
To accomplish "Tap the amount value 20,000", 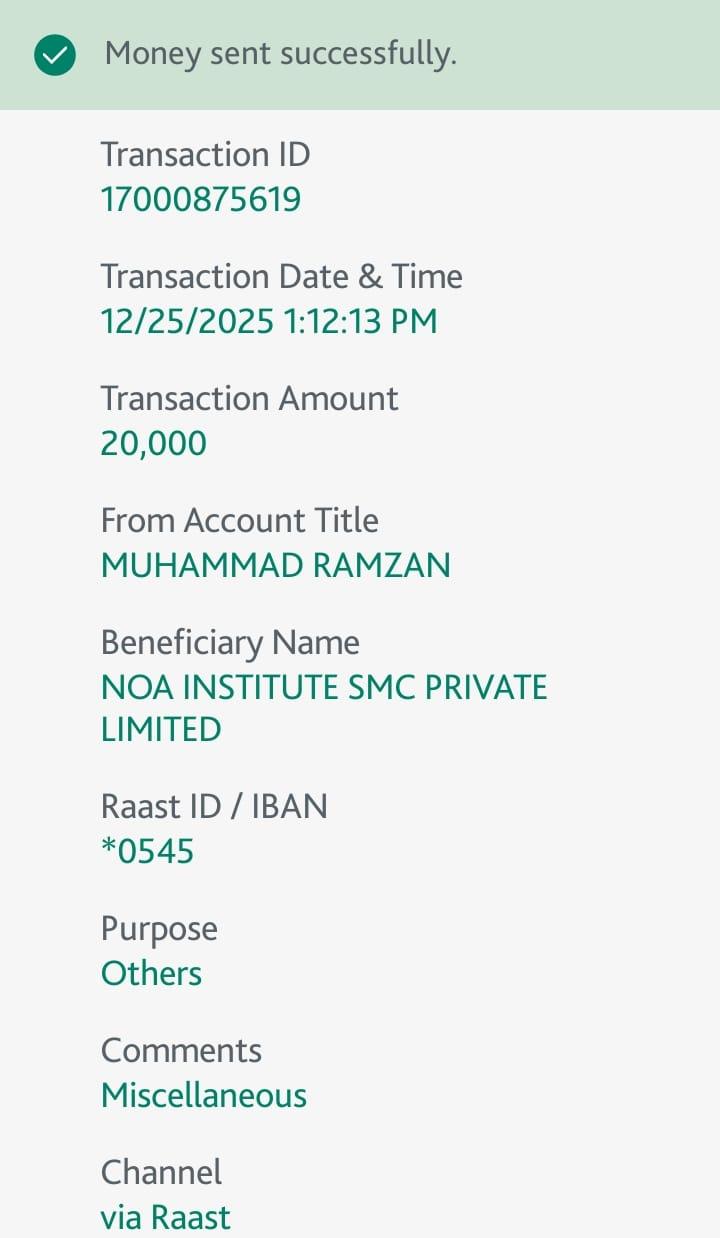I will (x=153, y=443).
